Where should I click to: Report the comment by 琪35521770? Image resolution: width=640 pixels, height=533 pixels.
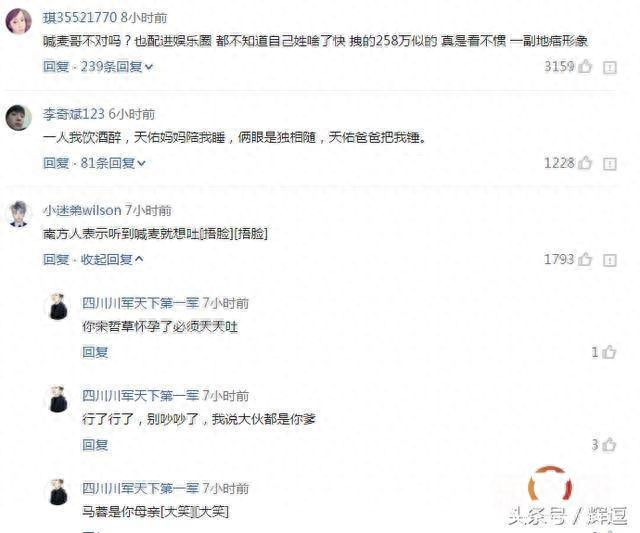[x=610, y=67]
